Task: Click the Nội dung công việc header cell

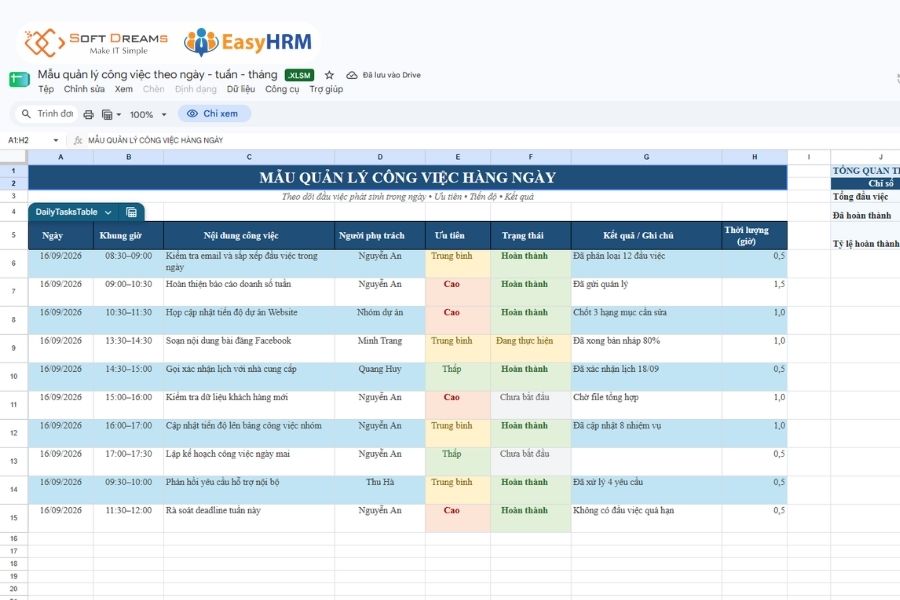Action: 249,235
